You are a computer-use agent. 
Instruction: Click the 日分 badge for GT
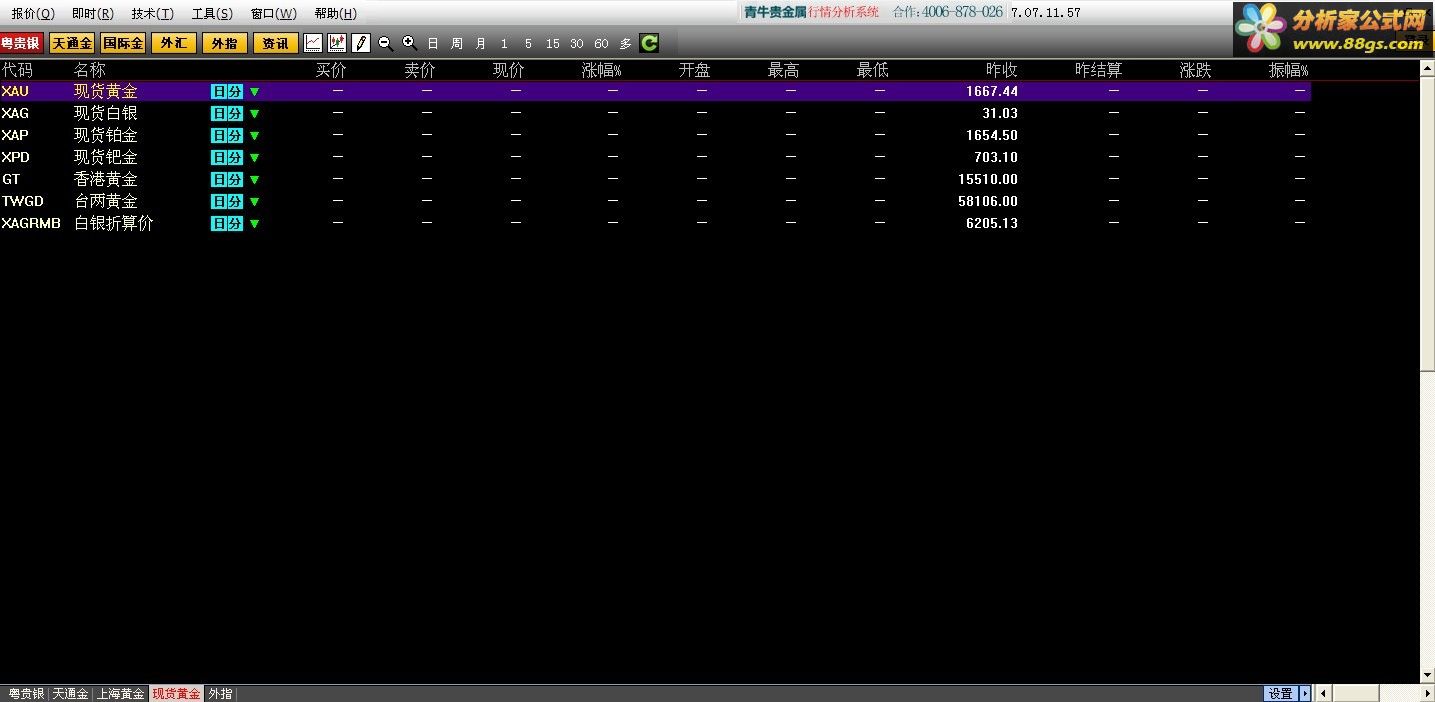(227, 179)
